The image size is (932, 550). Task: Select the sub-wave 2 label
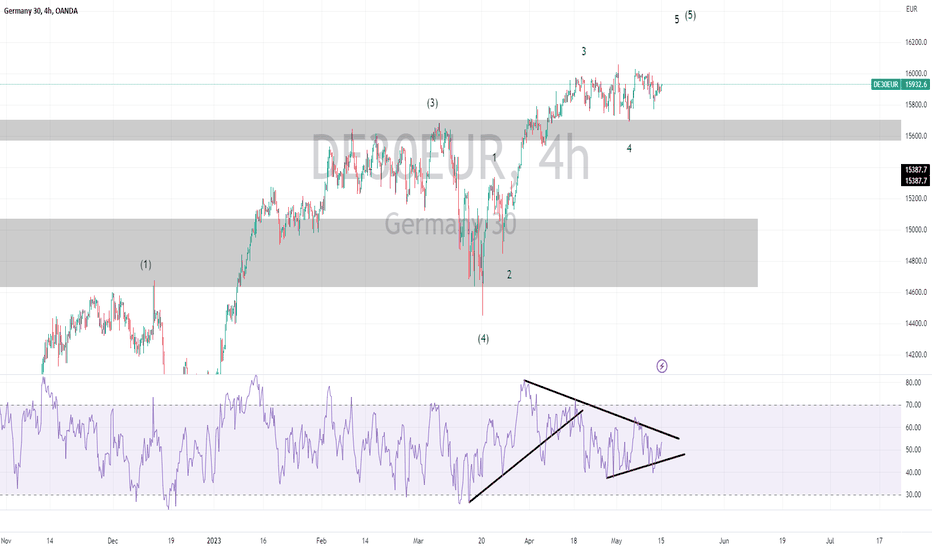pyautogui.click(x=509, y=274)
